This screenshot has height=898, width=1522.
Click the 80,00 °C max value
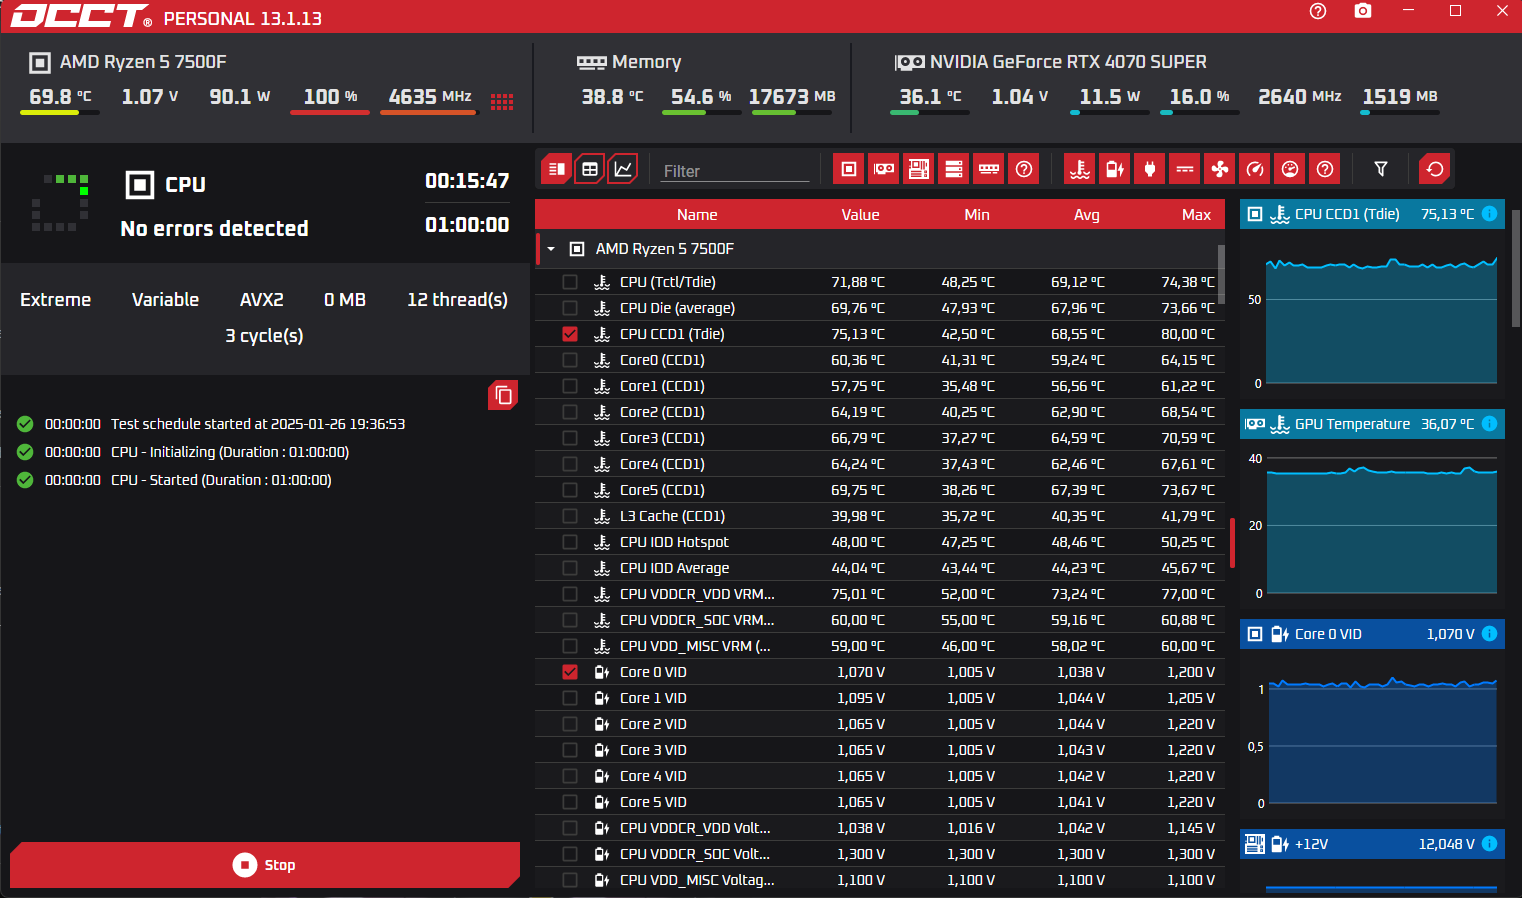coord(1188,334)
